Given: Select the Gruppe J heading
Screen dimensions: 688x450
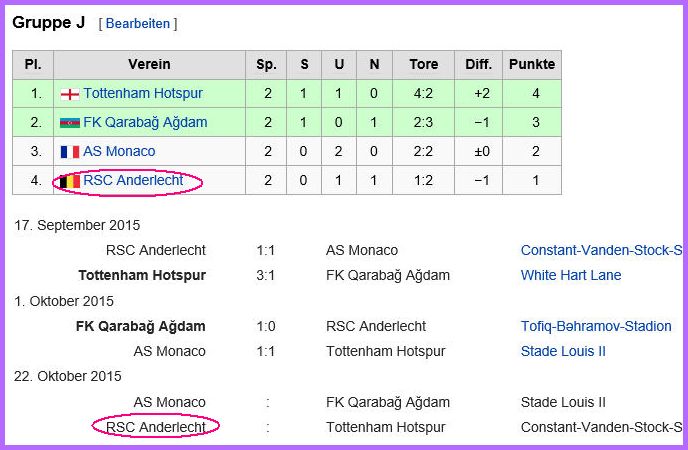Looking at the screenshot, I should (x=49, y=23).
